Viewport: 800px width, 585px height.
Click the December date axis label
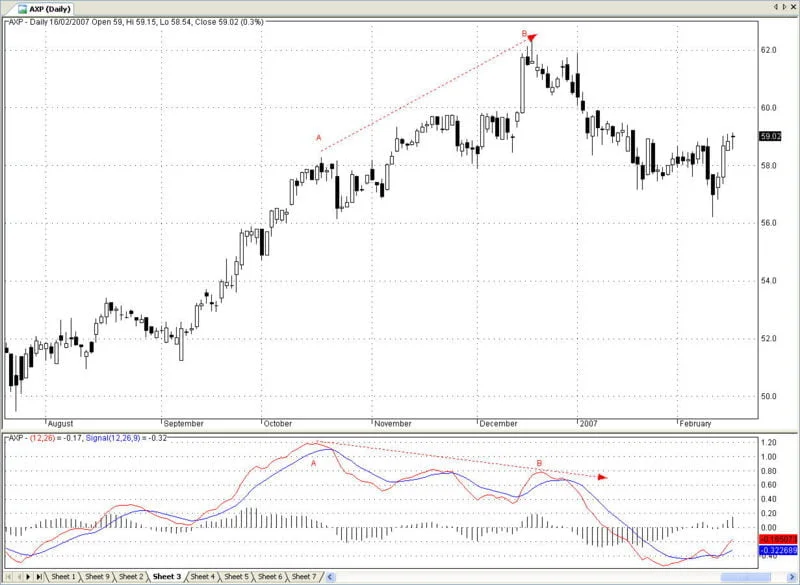point(498,423)
